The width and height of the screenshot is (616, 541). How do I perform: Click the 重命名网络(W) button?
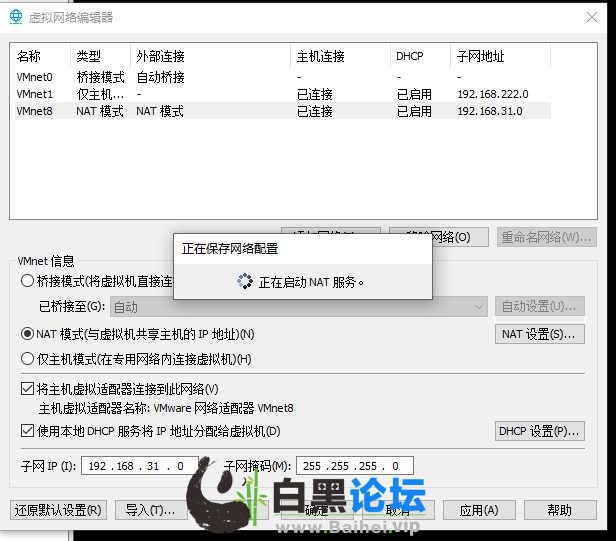[546, 237]
